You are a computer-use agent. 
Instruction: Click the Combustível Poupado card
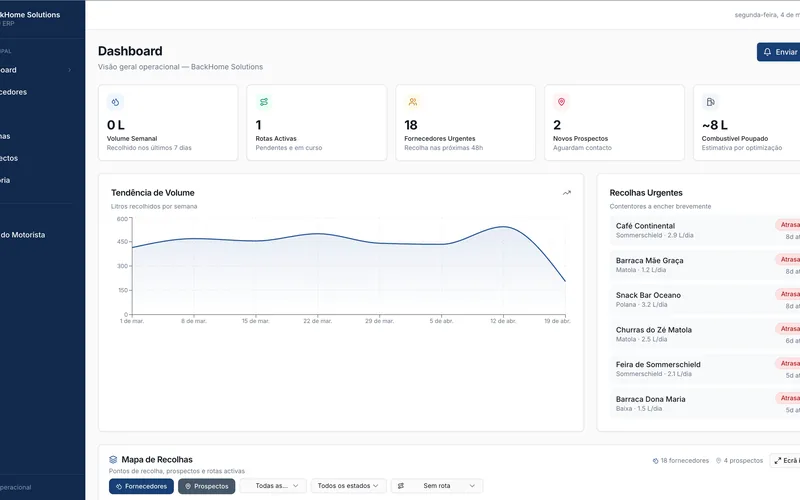(747, 123)
